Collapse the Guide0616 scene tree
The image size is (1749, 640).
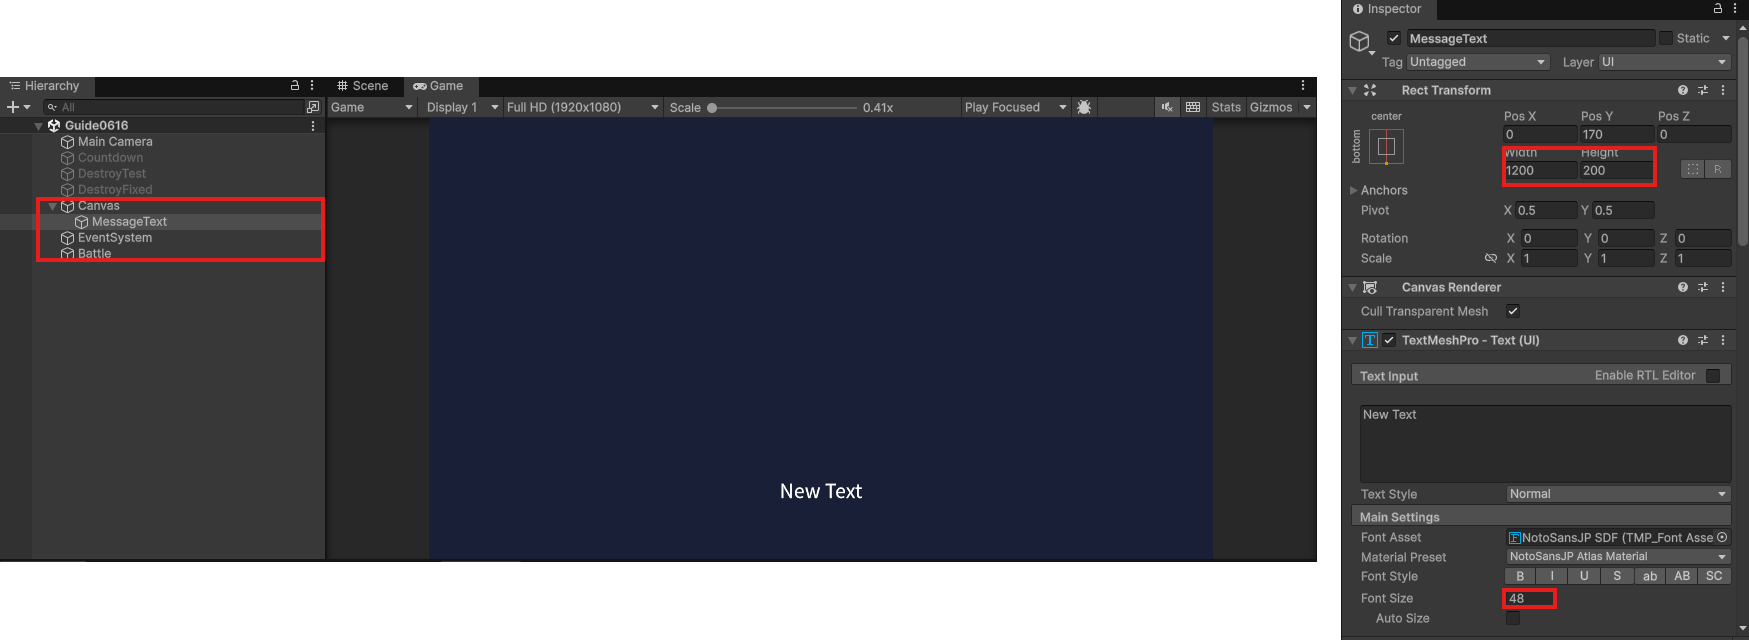[x=39, y=126]
